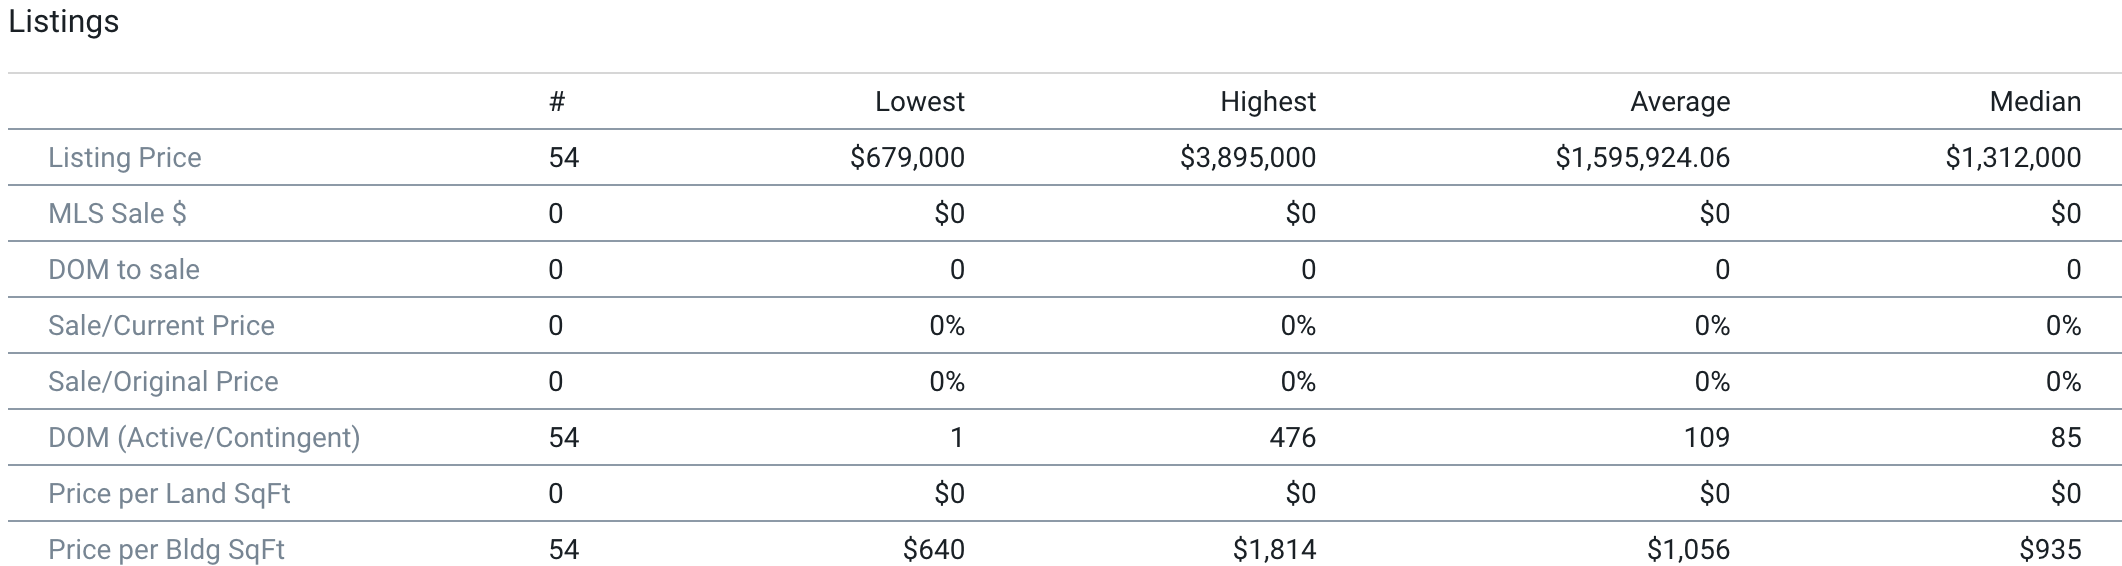Click the Median column header

click(2034, 101)
